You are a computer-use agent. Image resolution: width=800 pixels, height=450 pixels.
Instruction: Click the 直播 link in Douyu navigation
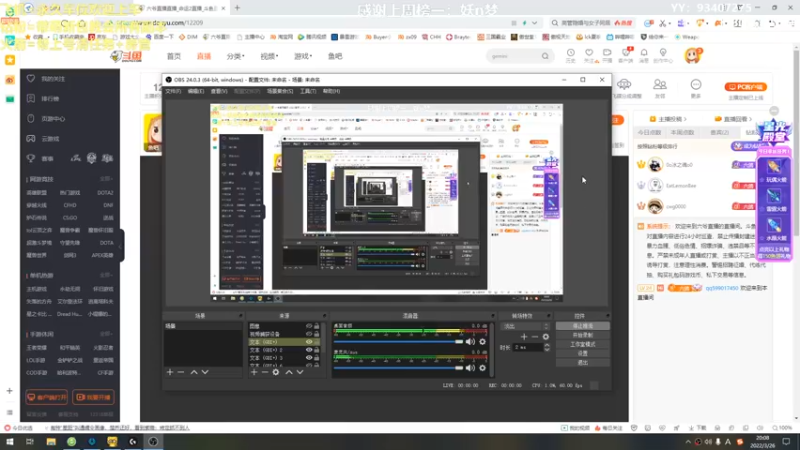(x=204, y=56)
